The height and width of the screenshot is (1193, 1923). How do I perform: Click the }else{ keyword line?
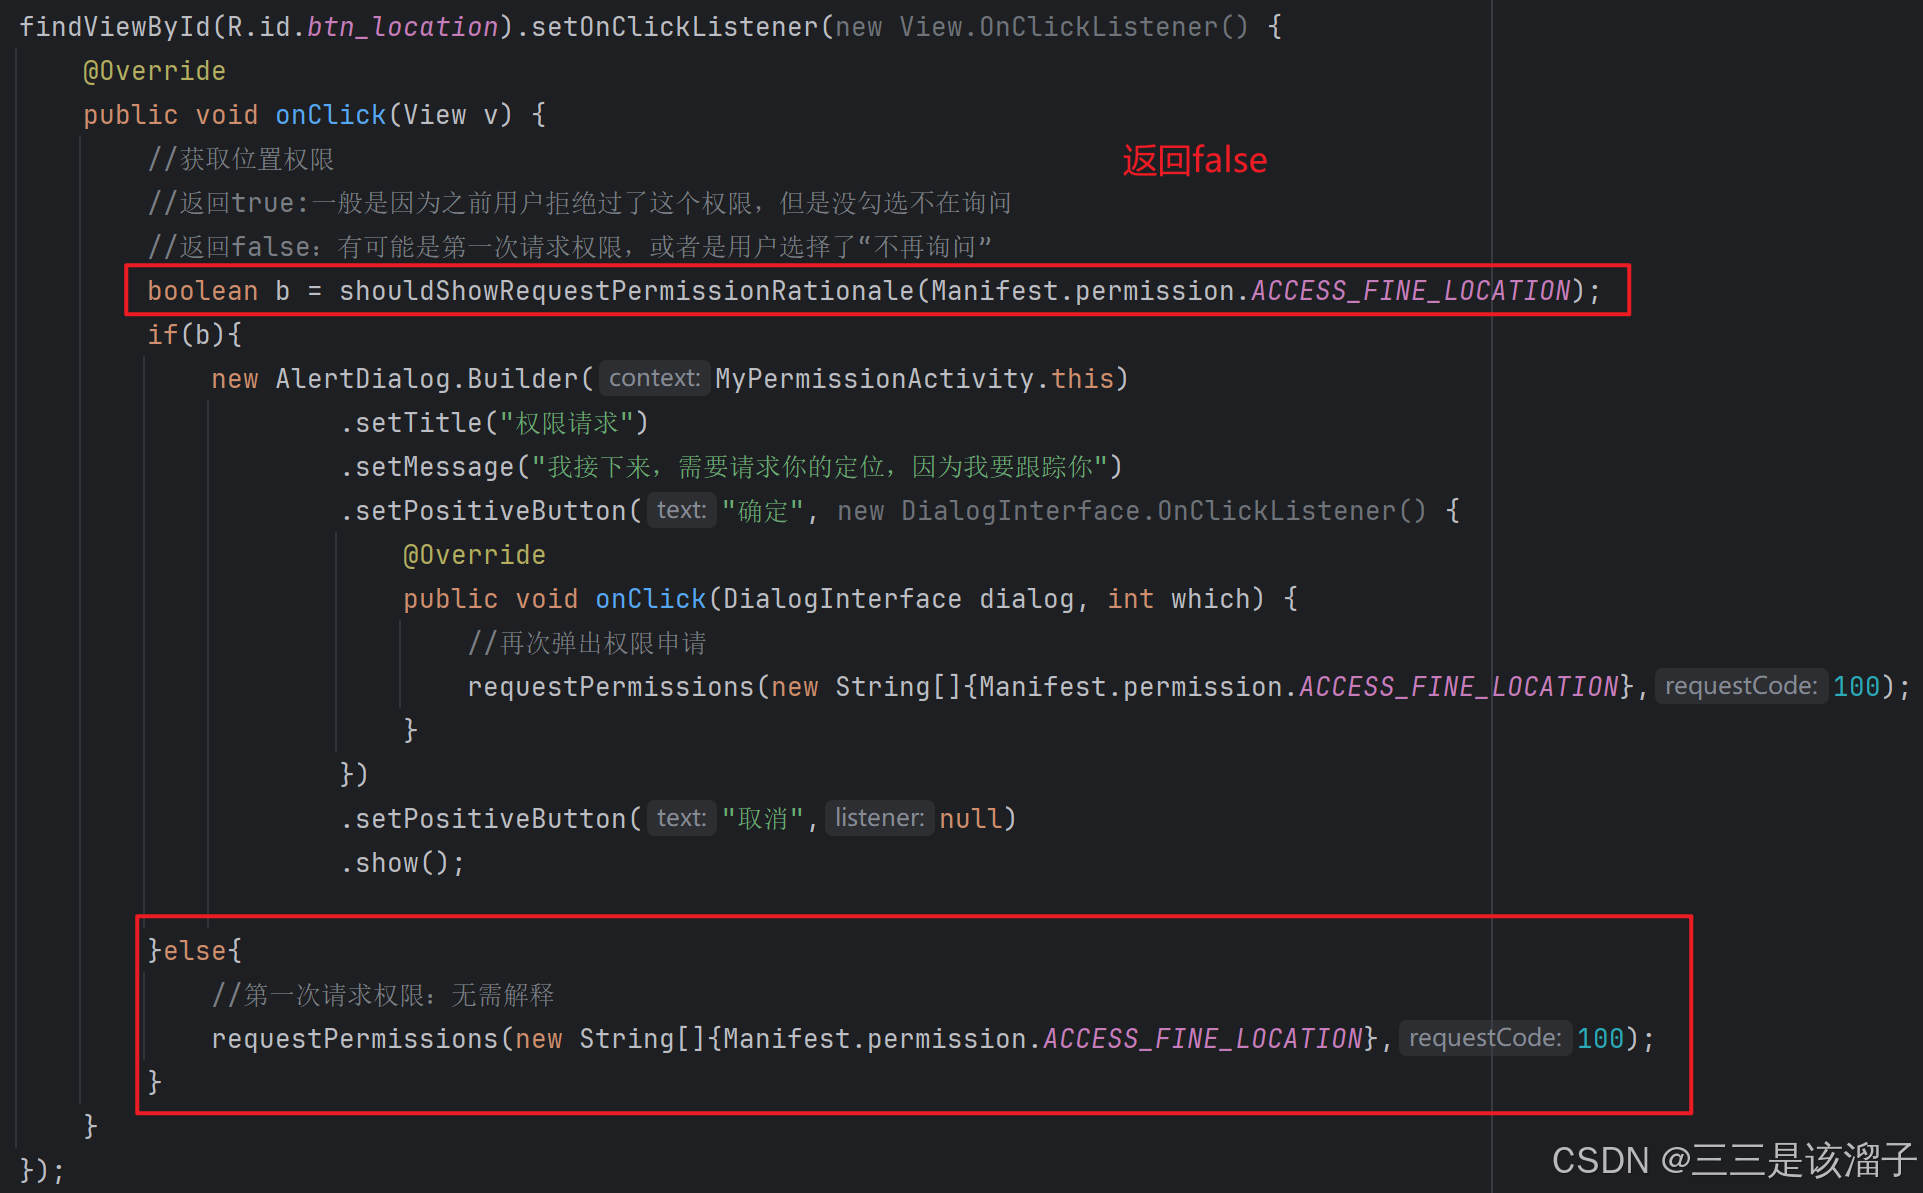click(194, 951)
